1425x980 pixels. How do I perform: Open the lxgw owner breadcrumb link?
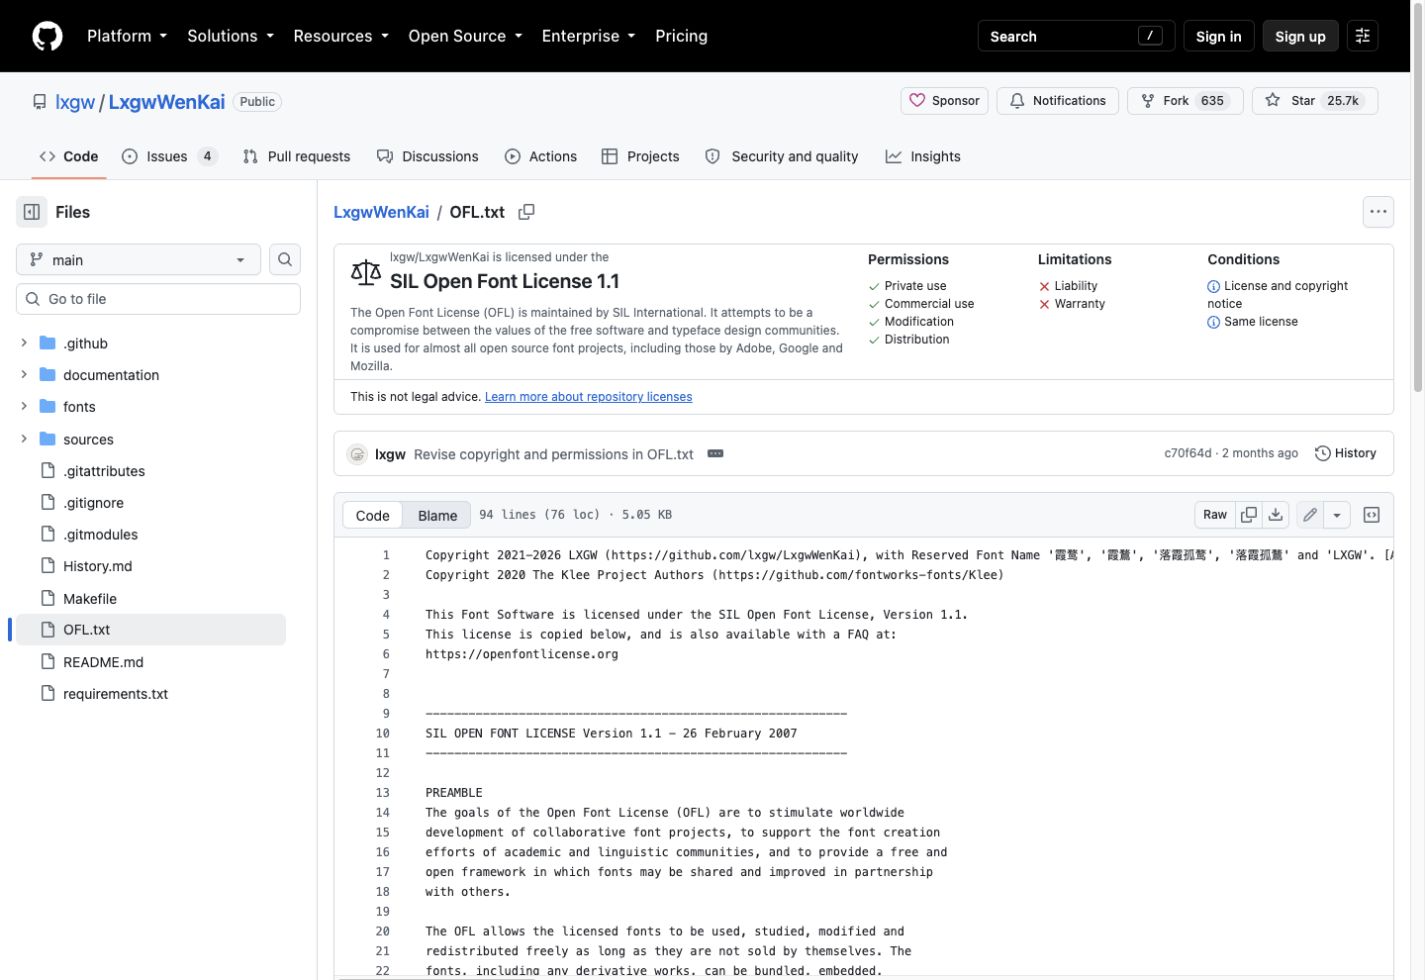(75, 102)
